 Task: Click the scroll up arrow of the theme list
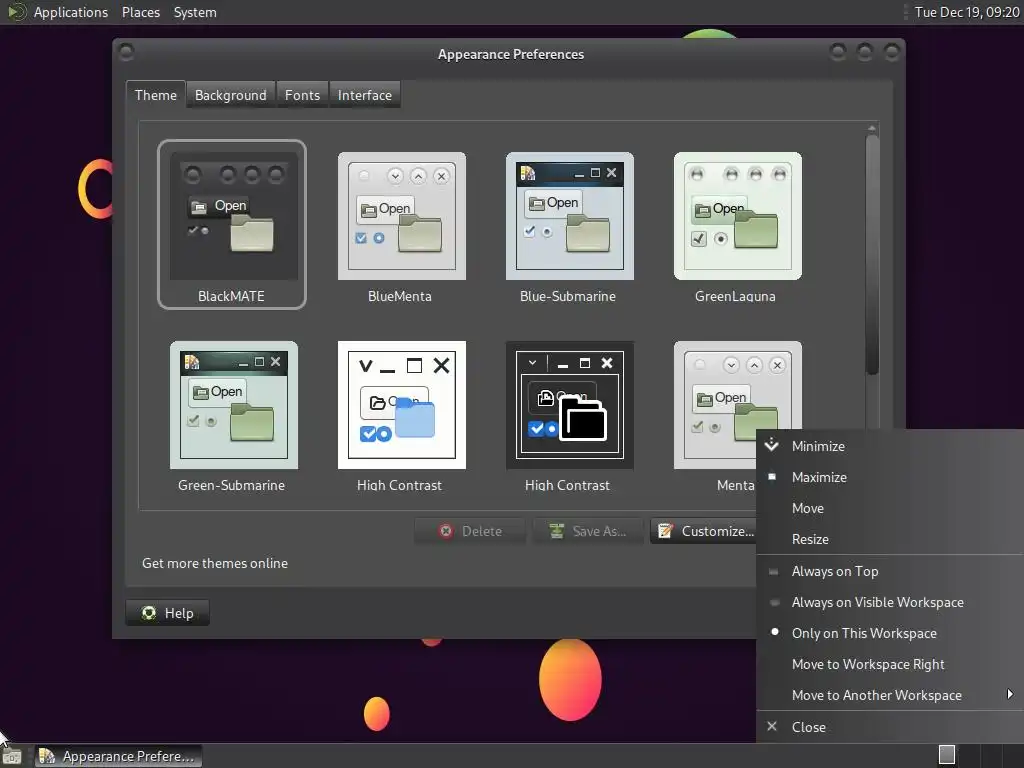872,128
